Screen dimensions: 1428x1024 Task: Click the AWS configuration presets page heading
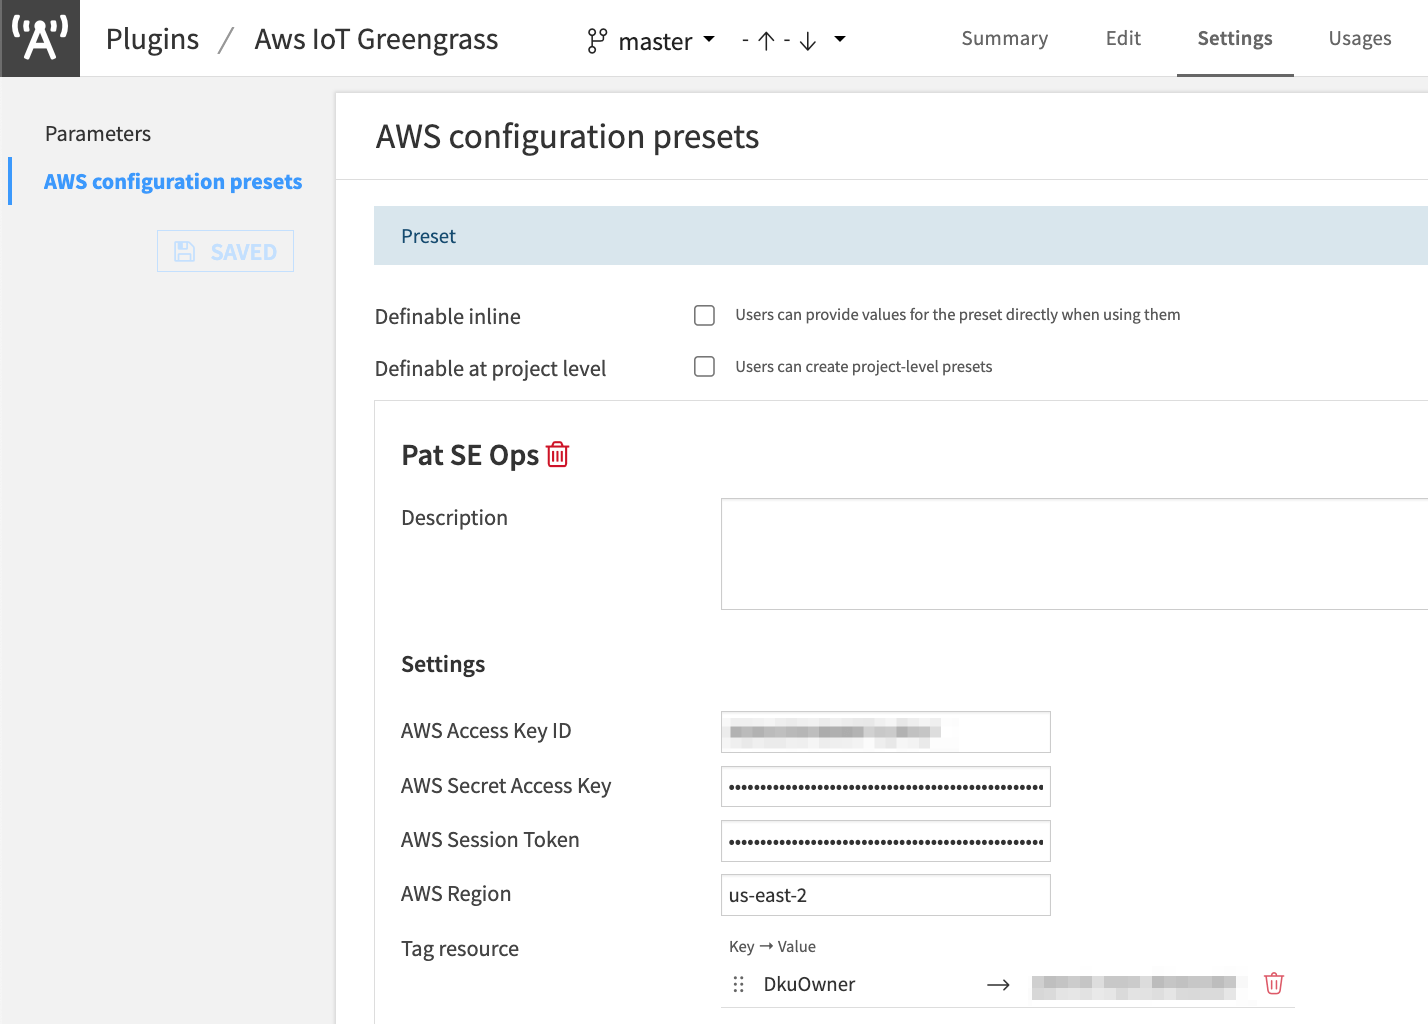pos(567,137)
